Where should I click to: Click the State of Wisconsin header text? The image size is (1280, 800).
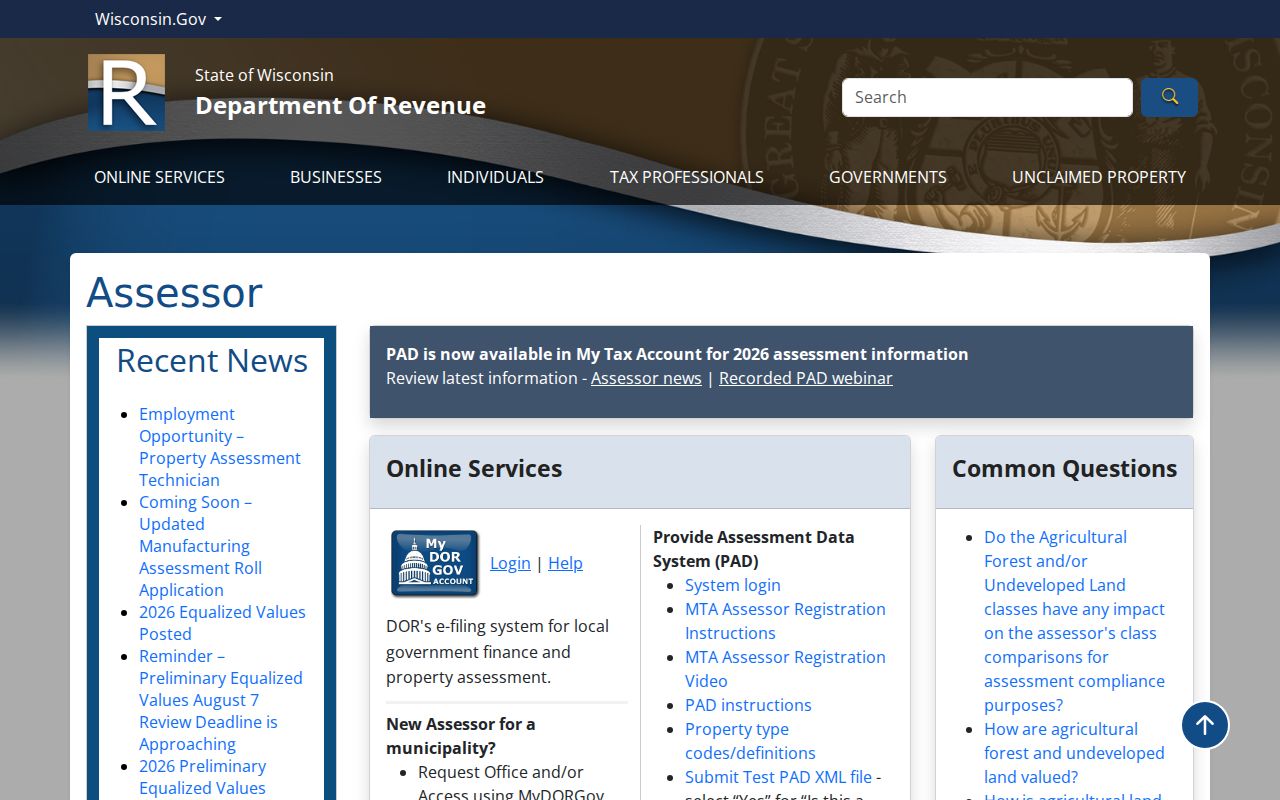pyautogui.click(x=264, y=75)
